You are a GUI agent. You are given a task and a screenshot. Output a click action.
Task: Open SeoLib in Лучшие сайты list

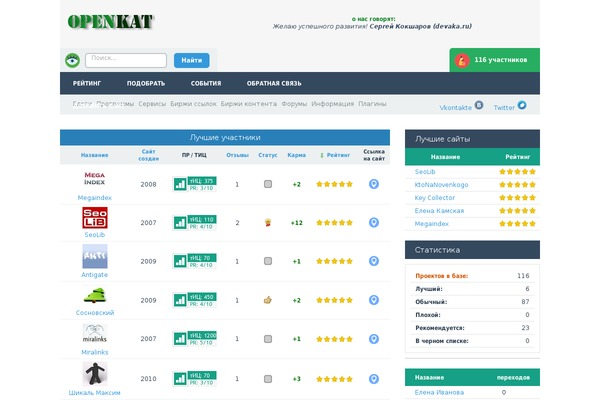tap(425, 172)
